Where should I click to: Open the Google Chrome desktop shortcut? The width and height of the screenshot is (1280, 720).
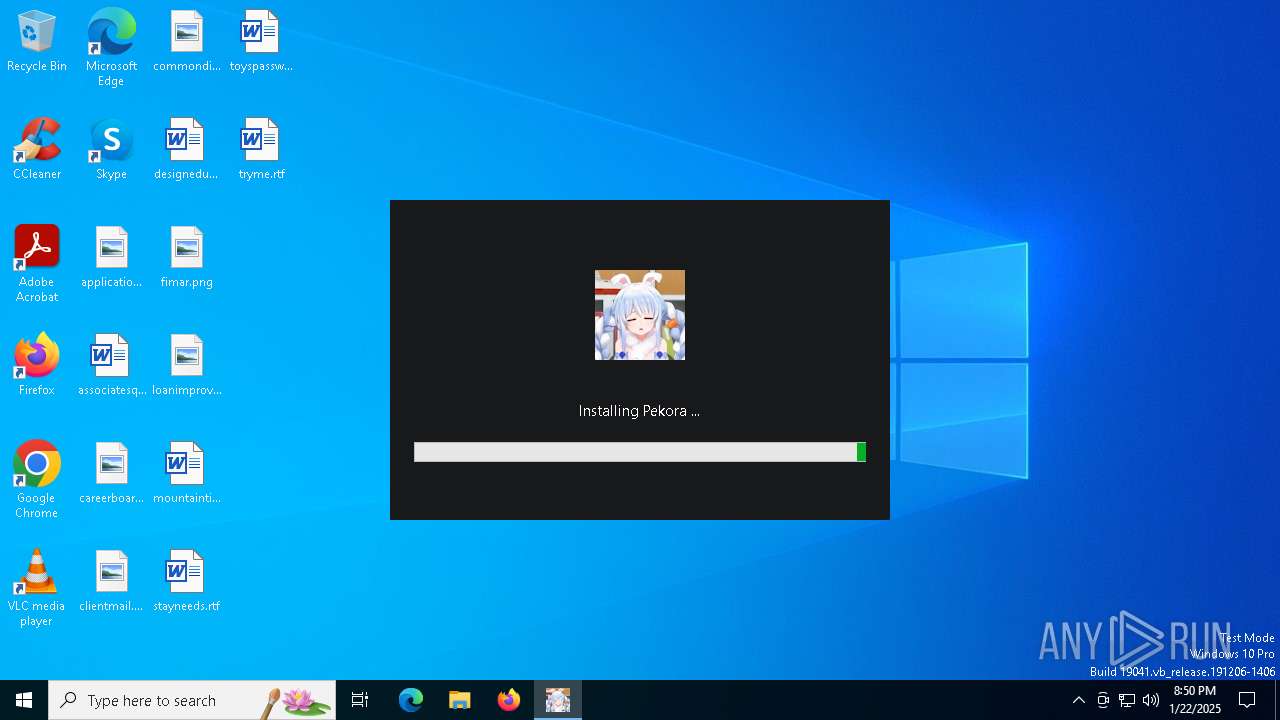pyautogui.click(x=37, y=480)
